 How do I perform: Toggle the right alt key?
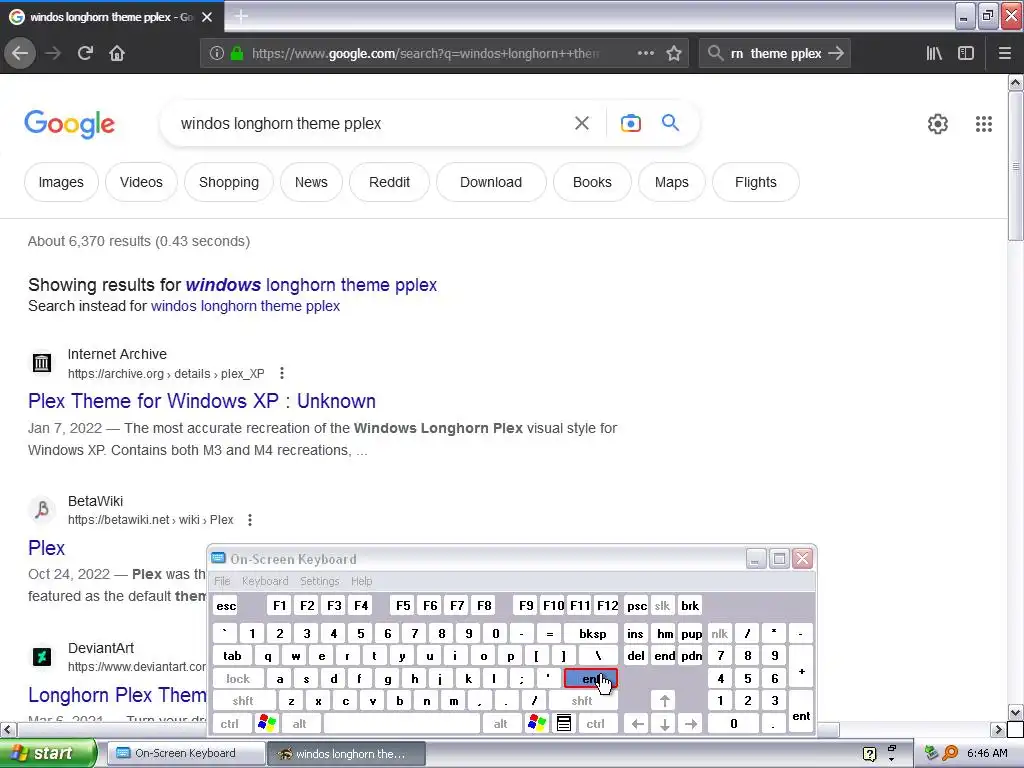tap(500, 723)
